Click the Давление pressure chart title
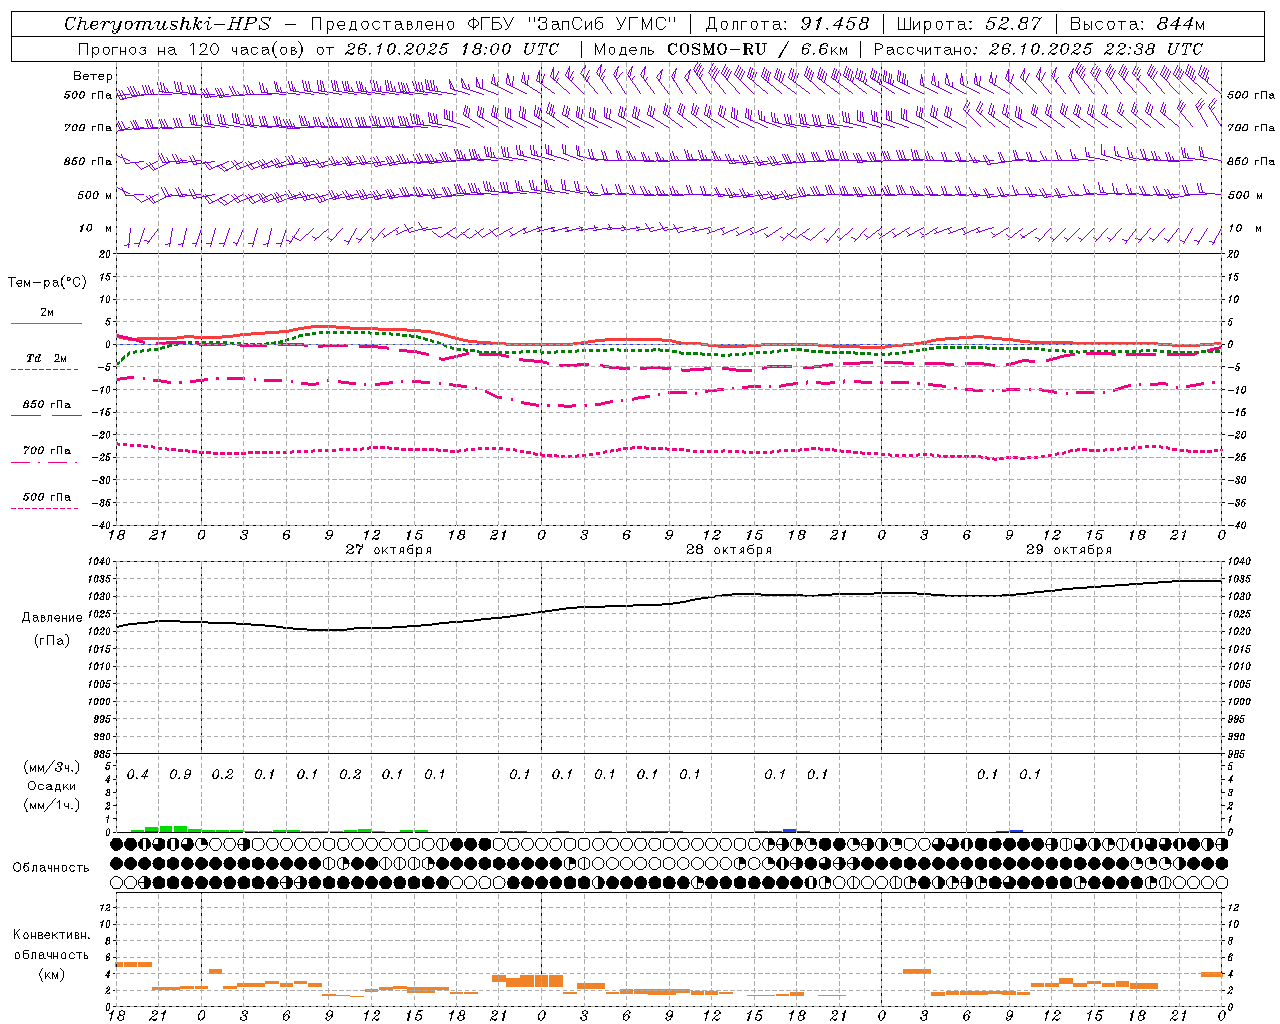 click(x=52, y=618)
